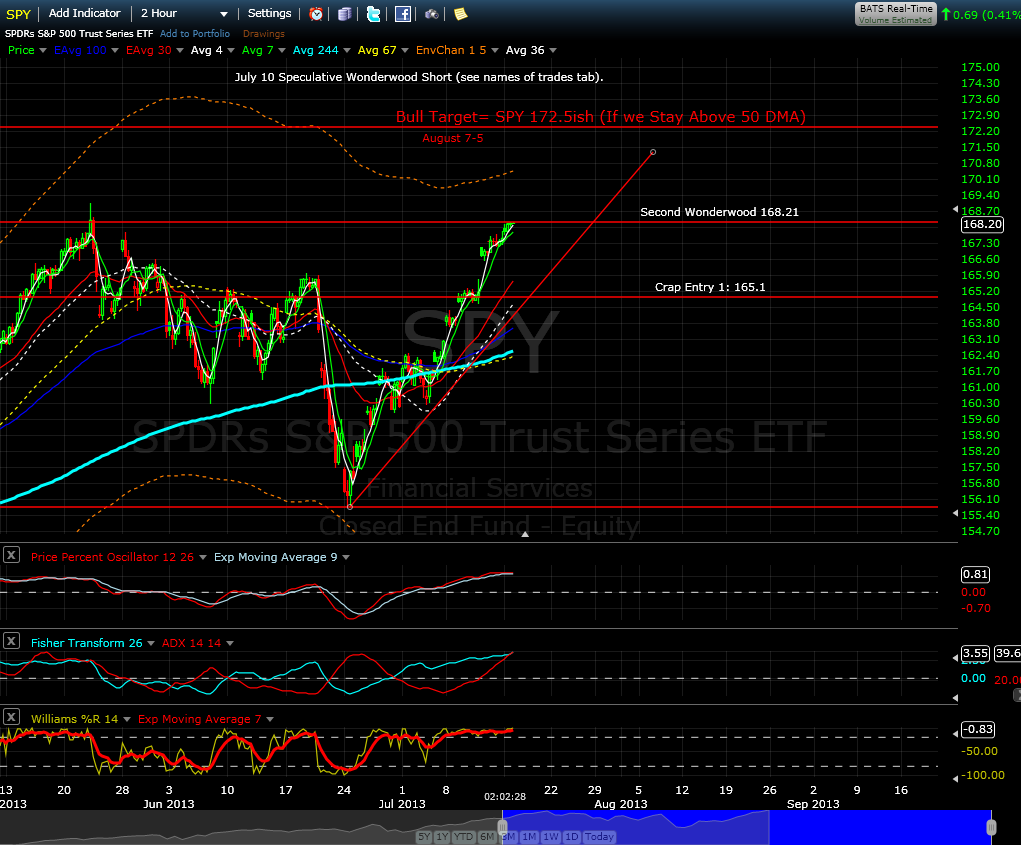
Task: Expand the Avg 4 dropdown
Action: tap(231, 50)
